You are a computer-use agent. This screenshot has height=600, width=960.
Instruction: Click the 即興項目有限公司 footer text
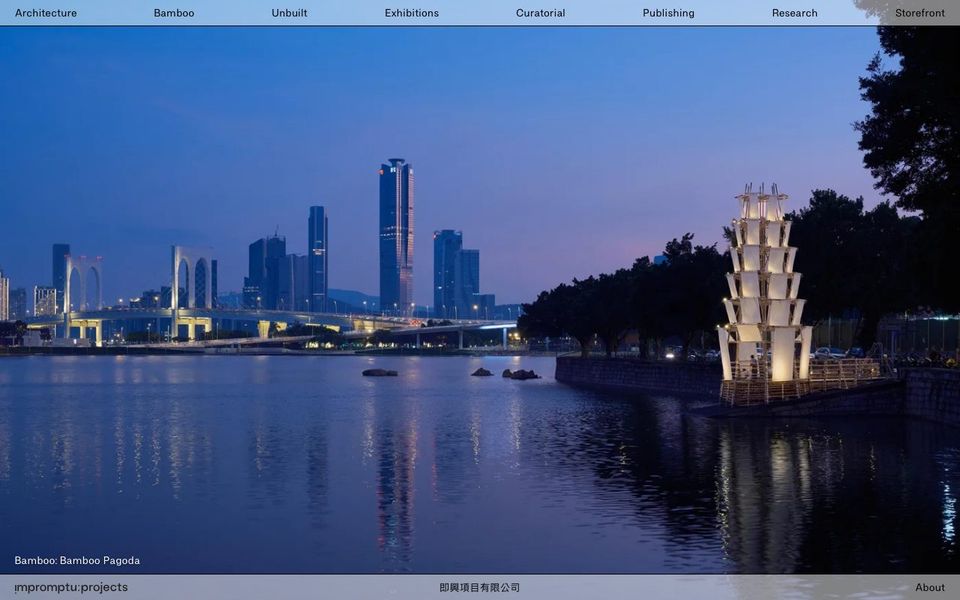point(479,588)
